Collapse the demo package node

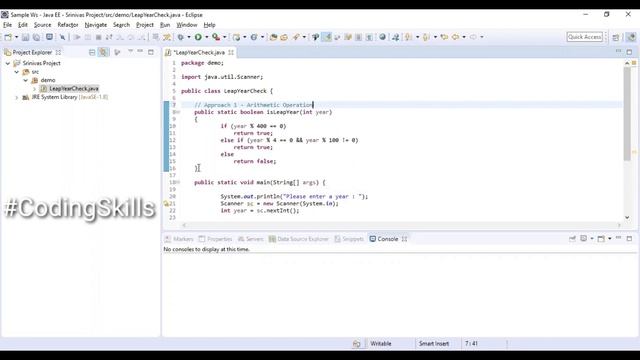[x=26, y=80]
